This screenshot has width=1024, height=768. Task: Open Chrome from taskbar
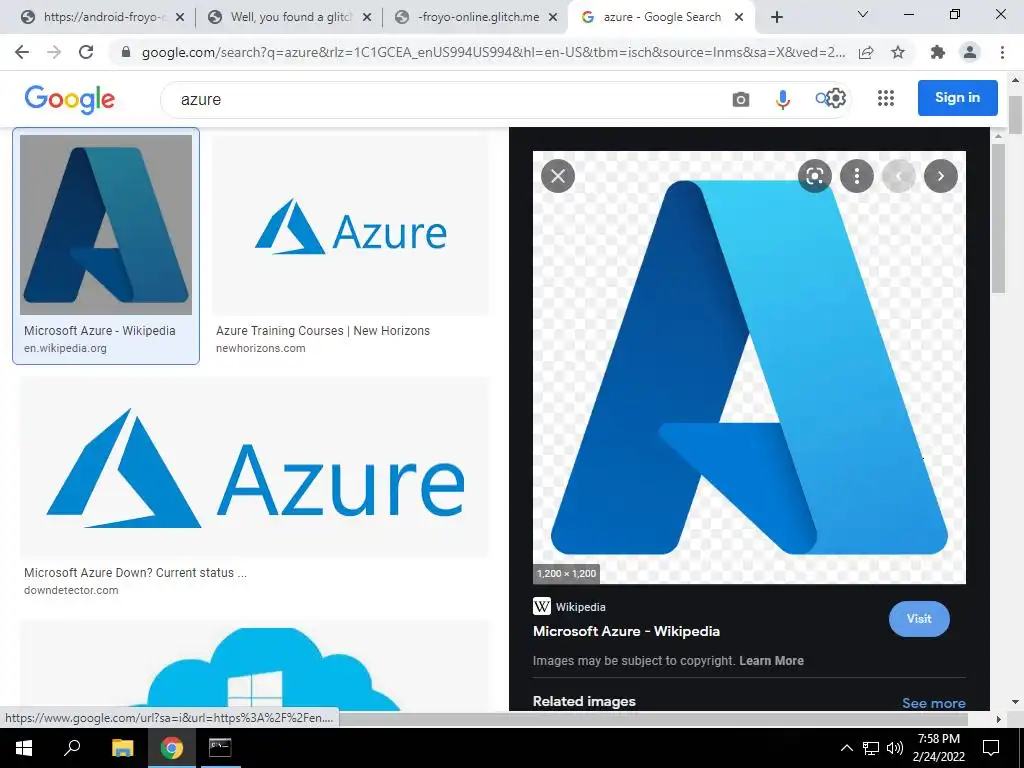coord(172,748)
